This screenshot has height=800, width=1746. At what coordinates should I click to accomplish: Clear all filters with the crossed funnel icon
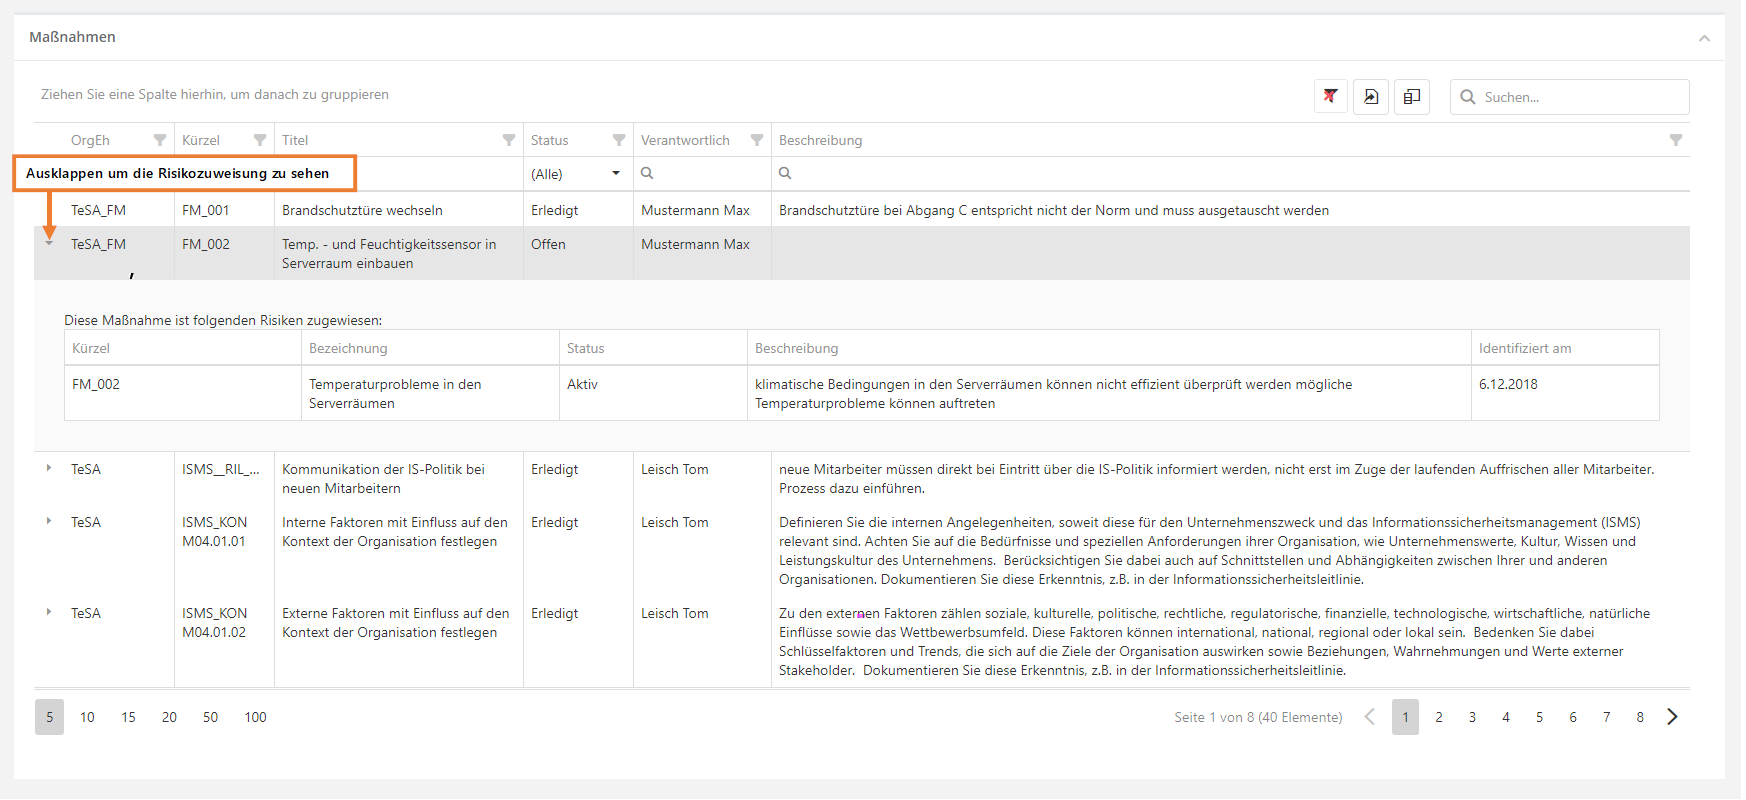pyautogui.click(x=1330, y=97)
